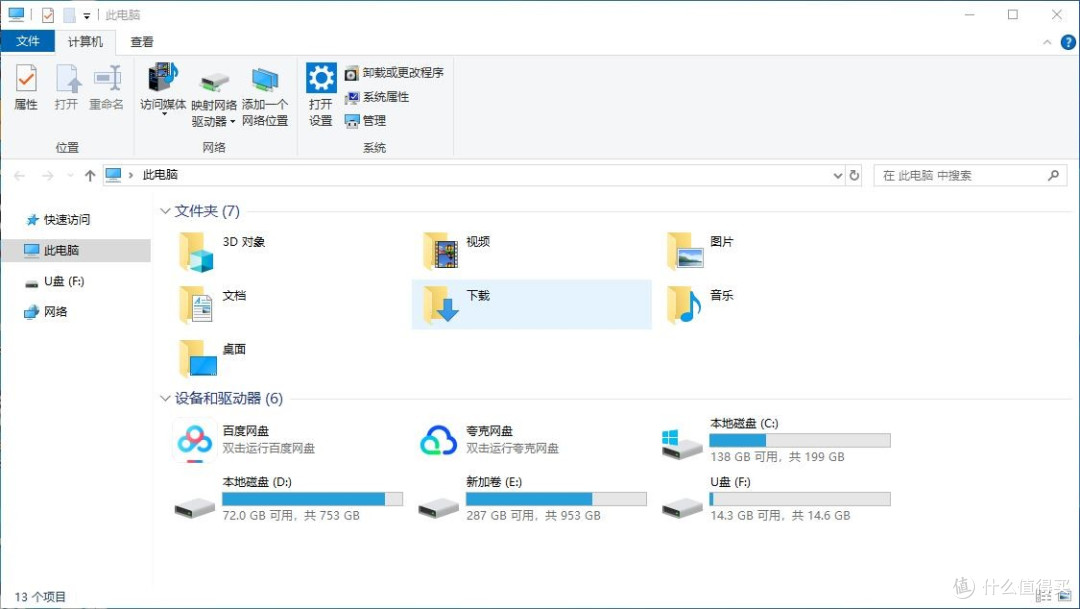Screen dimensions: 1080x609
Task: Open the Customize Quick Access Toolbar dropdown
Action: tap(87, 15)
